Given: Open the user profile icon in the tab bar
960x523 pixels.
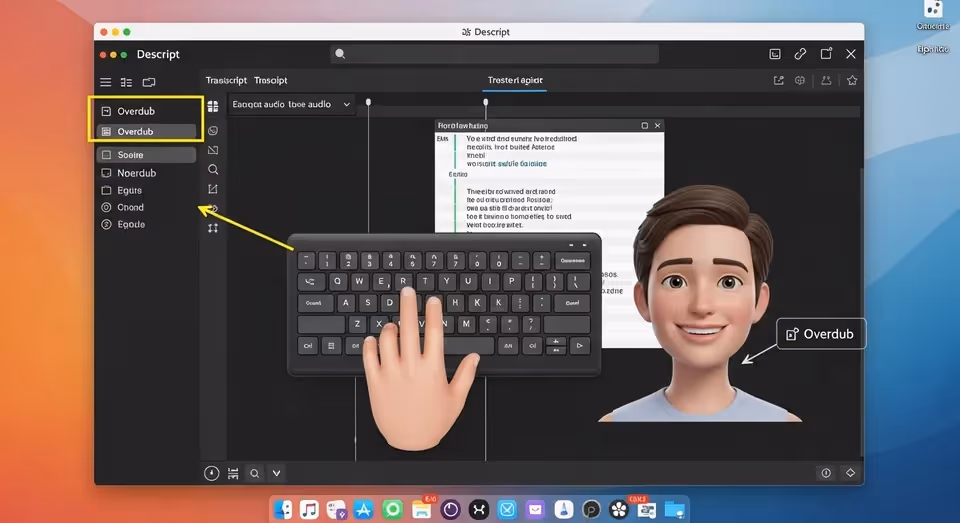Looking at the screenshot, I should (x=826, y=80).
